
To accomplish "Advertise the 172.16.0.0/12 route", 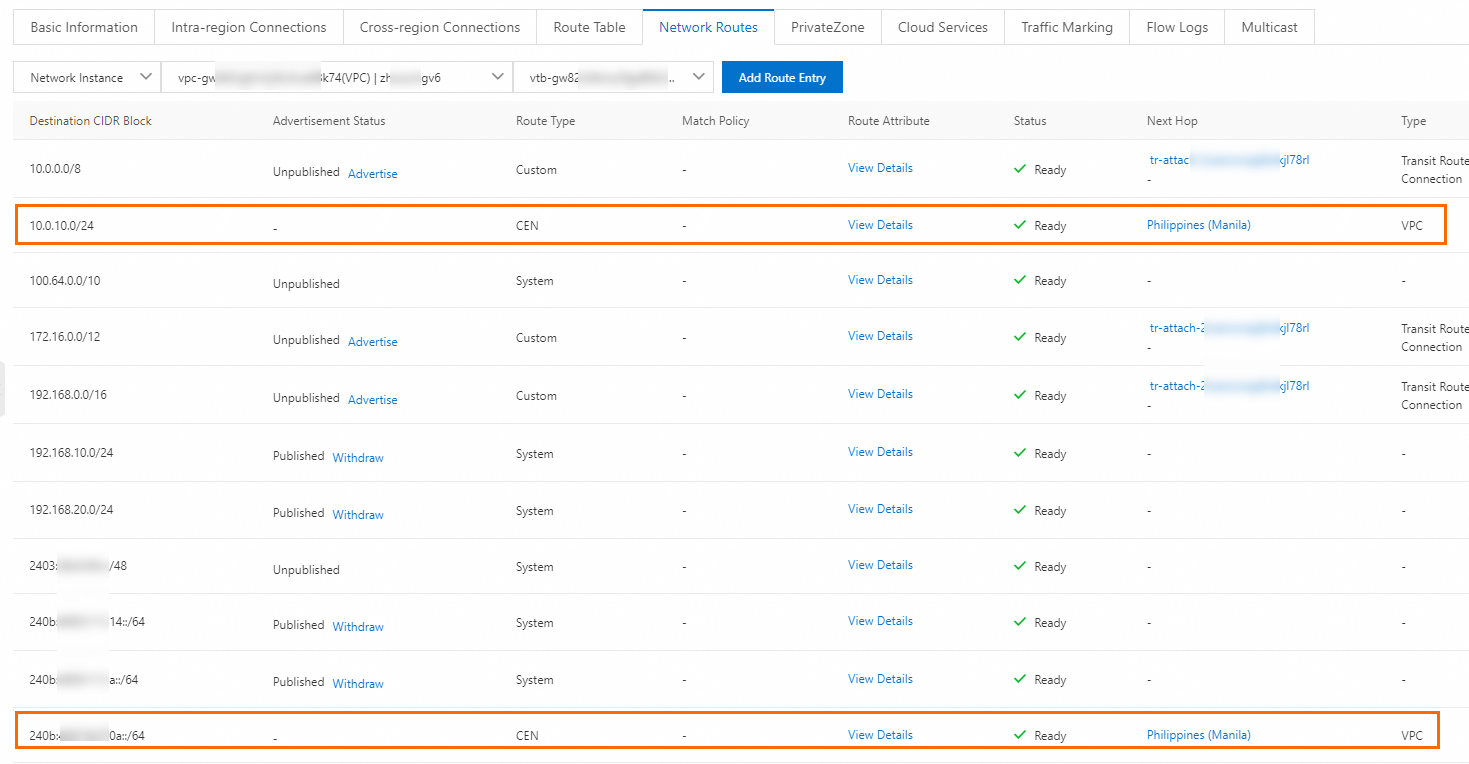I will coord(373,342).
